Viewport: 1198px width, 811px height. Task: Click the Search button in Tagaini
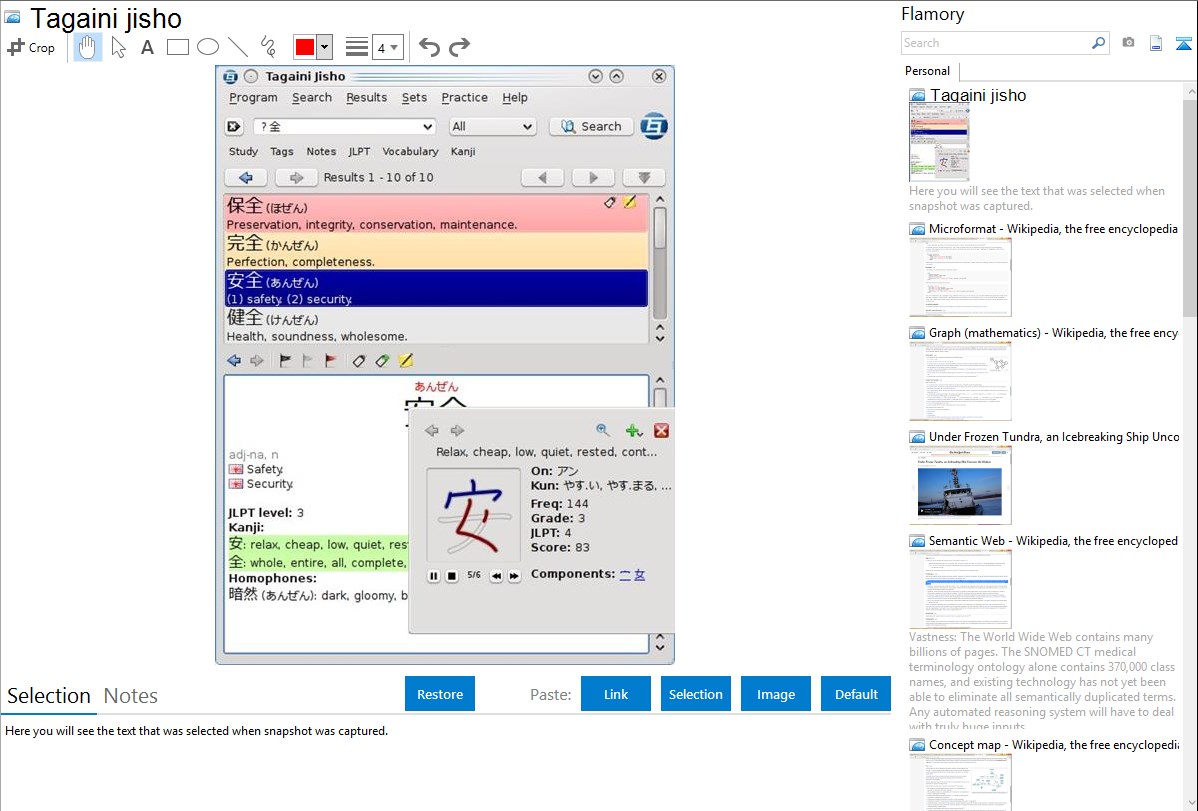[591, 127]
